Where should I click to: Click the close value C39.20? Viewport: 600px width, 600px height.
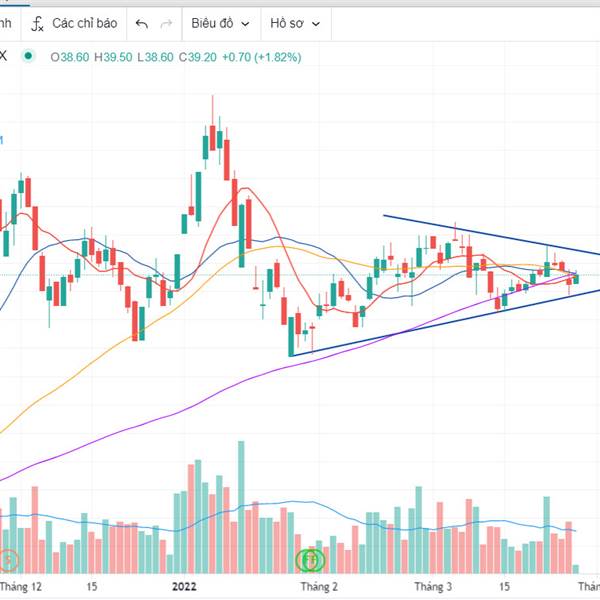coord(197,57)
